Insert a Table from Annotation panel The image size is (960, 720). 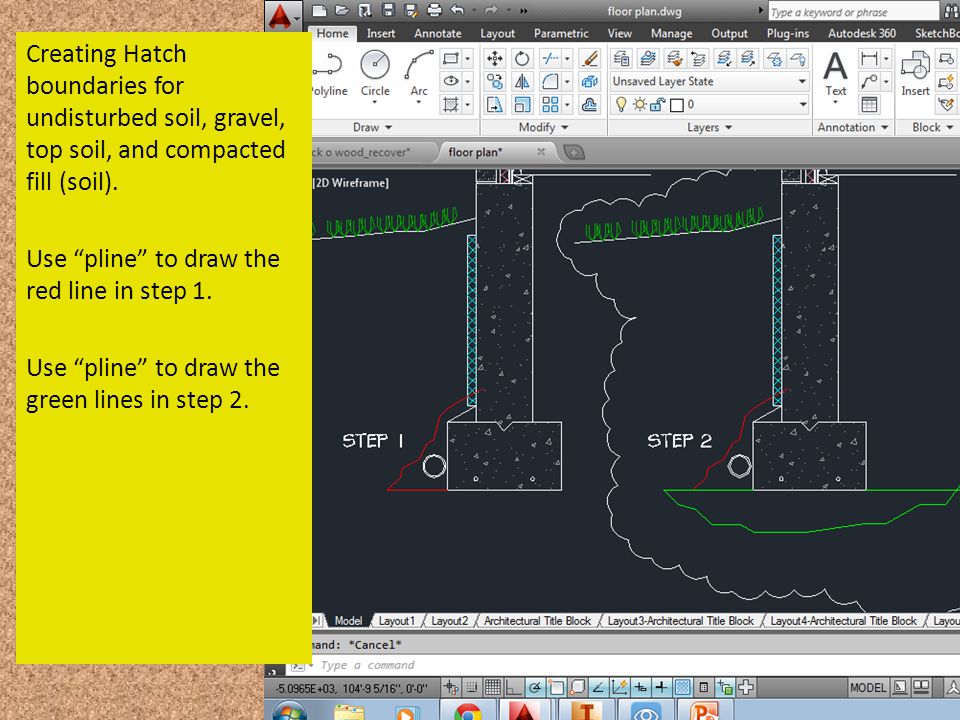[869, 105]
